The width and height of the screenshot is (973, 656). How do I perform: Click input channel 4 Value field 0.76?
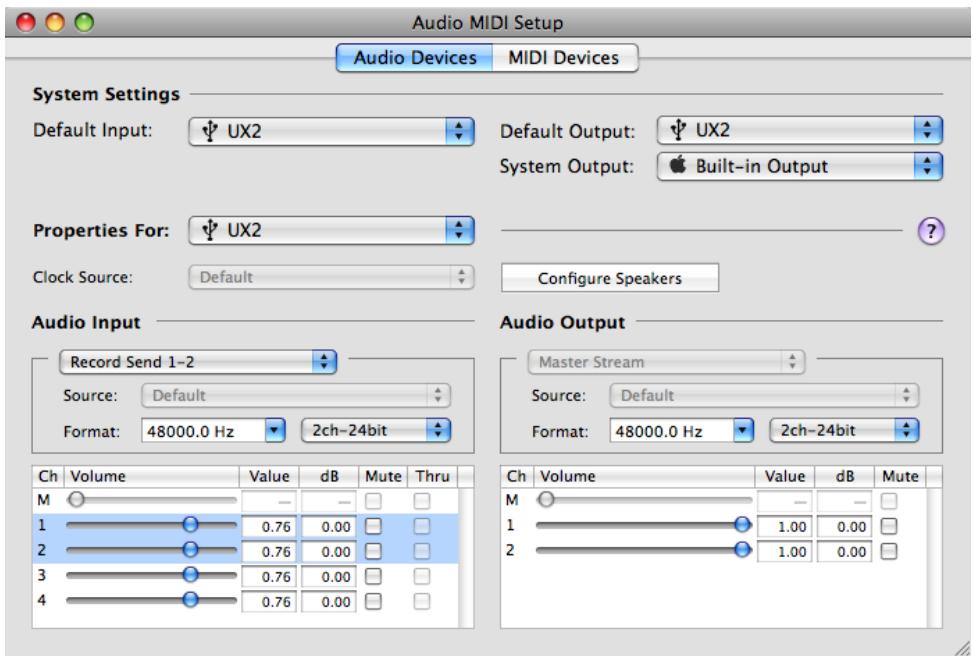click(x=269, y=602)
